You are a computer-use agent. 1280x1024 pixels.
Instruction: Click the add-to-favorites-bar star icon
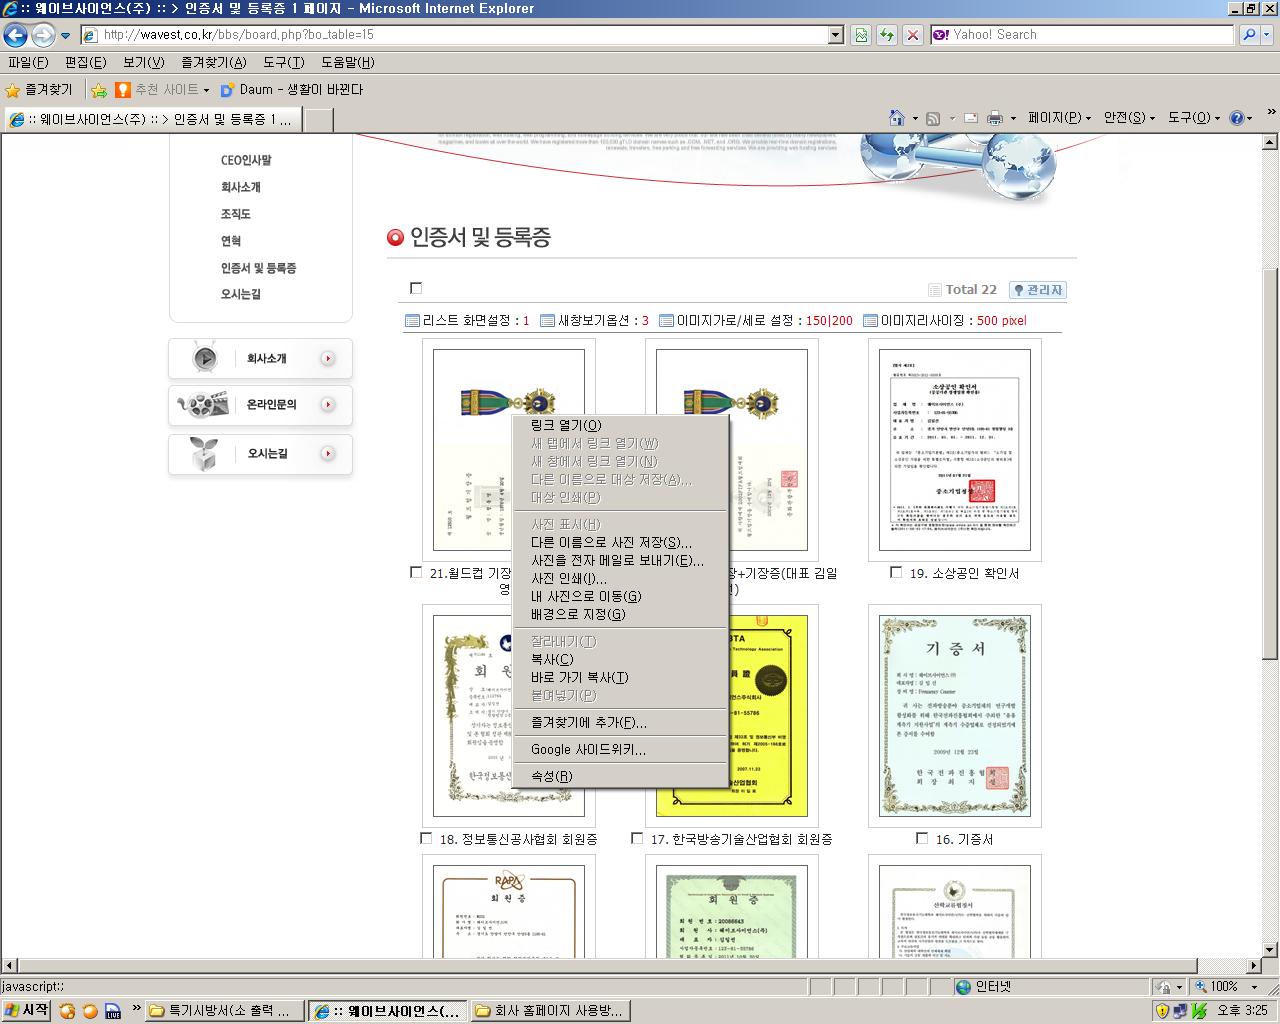[99, 90]
